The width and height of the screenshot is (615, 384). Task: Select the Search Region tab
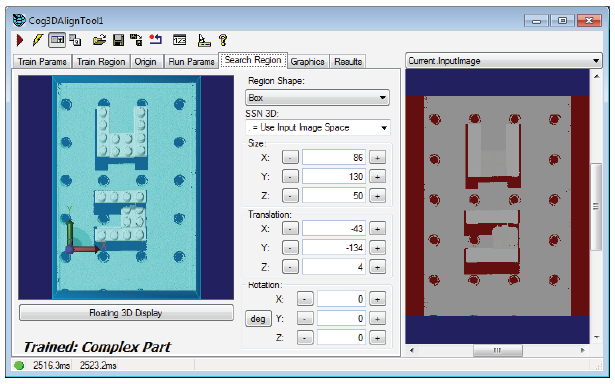[x=253, y=60]
